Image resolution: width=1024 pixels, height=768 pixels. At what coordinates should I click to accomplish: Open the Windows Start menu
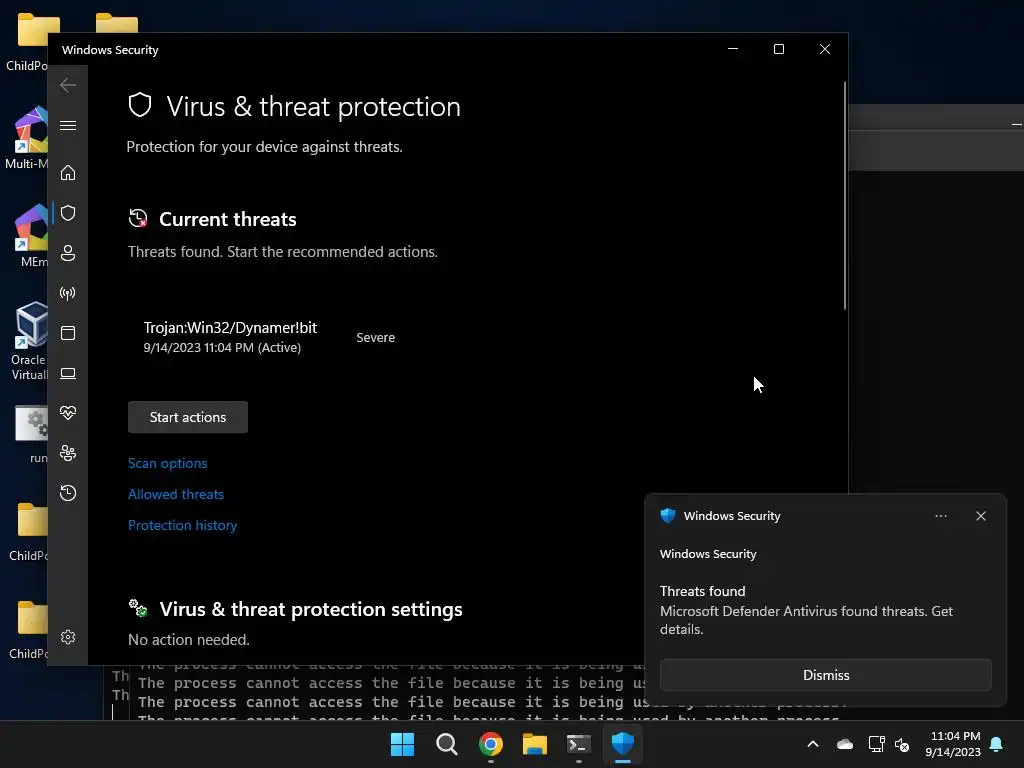[x=402, y=744]
